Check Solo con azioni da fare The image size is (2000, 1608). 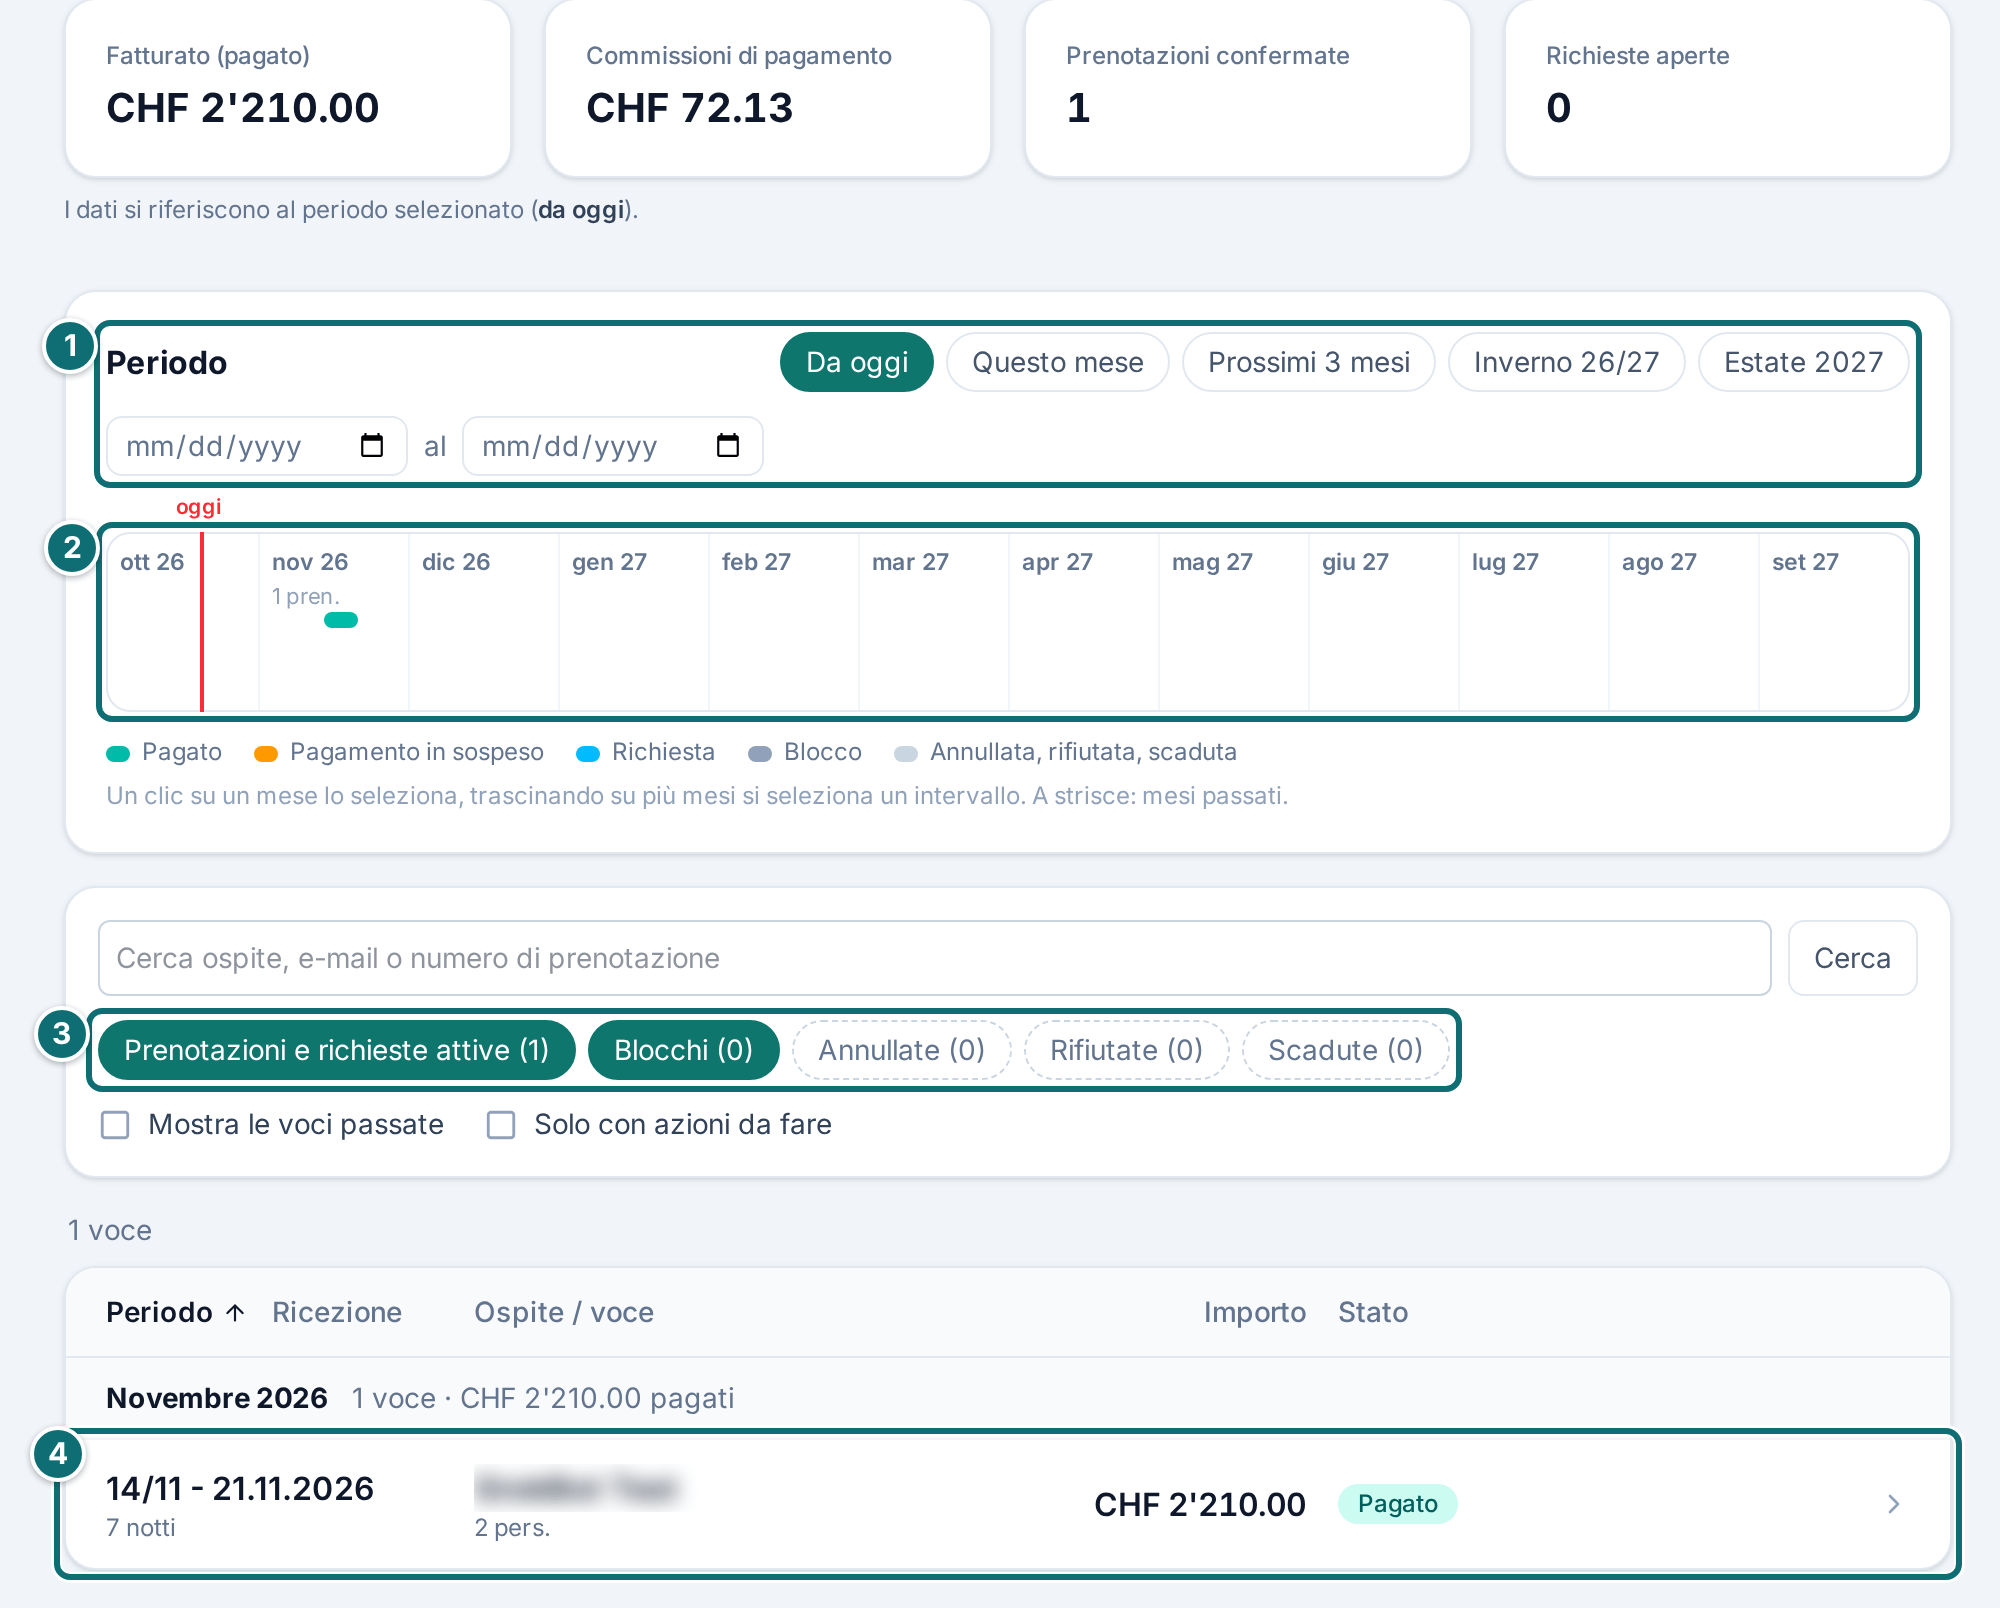click(x=501, y=1125)
